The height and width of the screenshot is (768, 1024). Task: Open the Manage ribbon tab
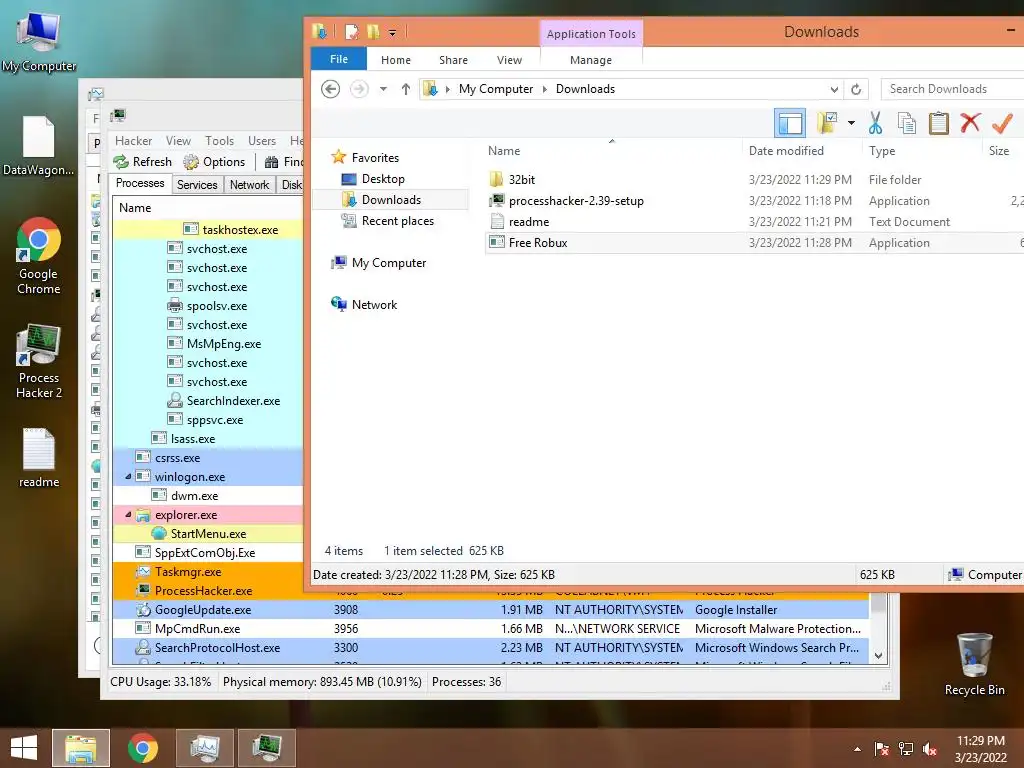pos(590,59)
